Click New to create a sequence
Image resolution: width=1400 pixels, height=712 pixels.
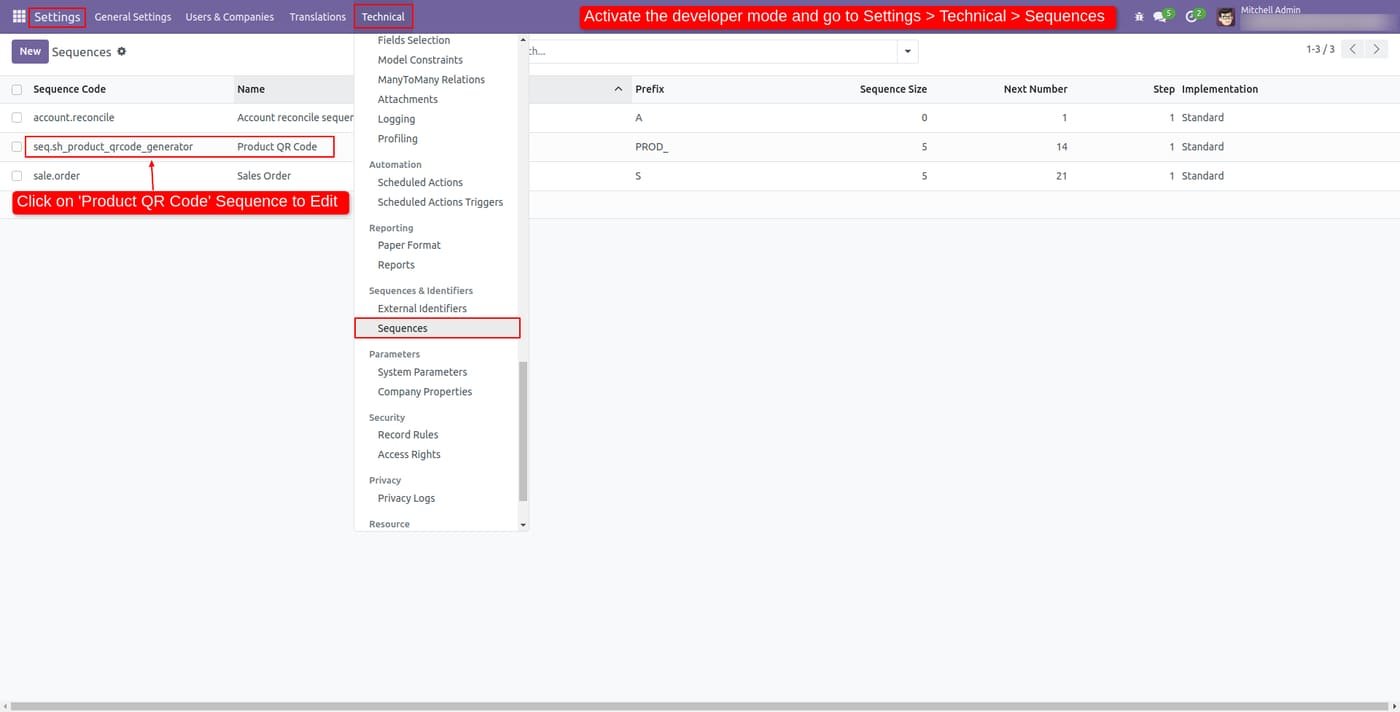[x=30, y=51]
